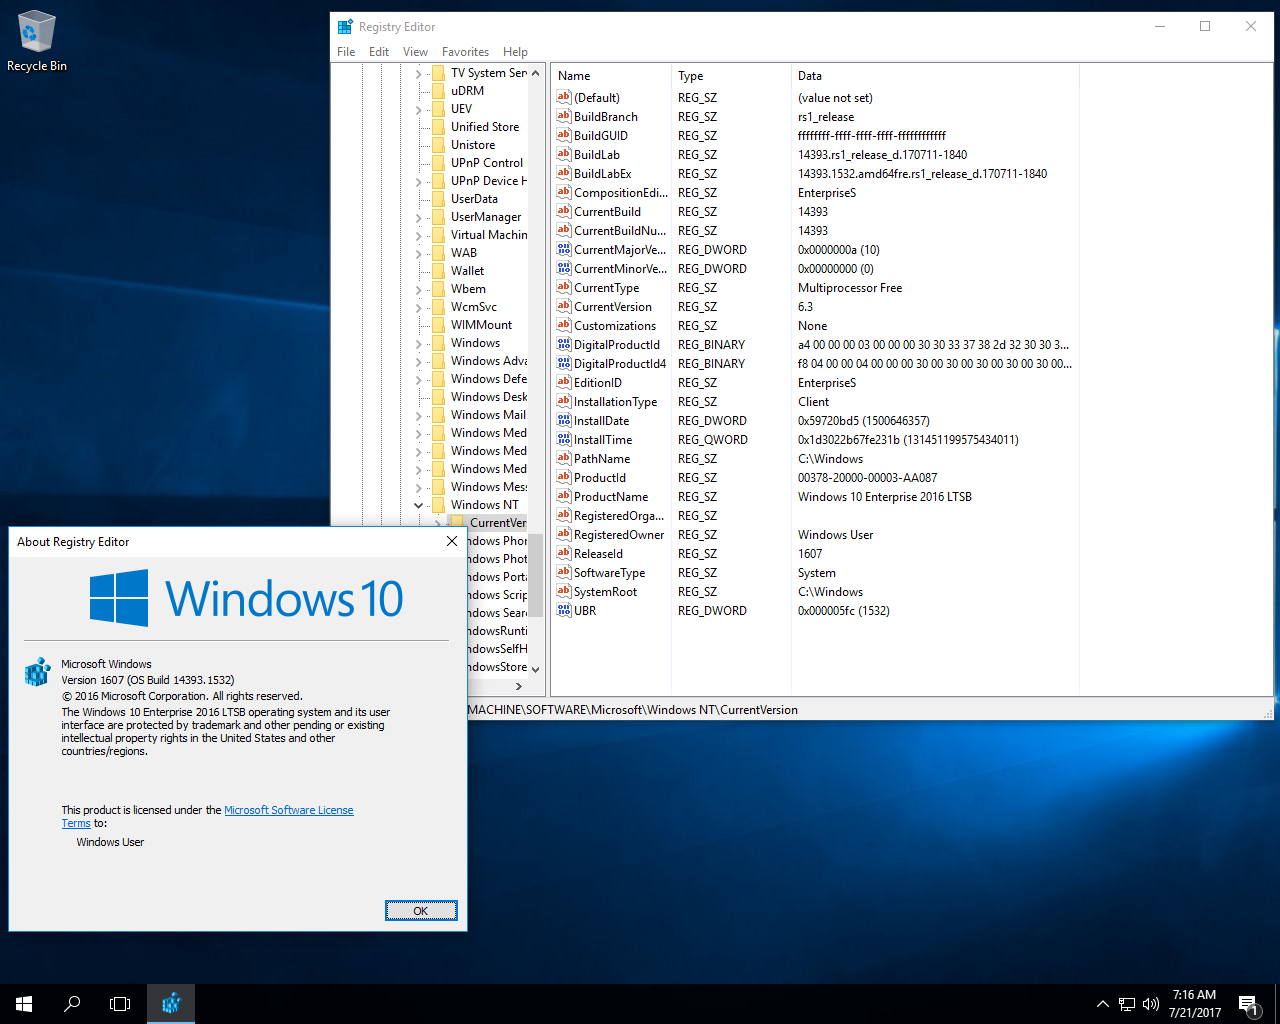Sort values by the Name column header
Viewport: 1280px width, 1024px height.
point(611,76)
